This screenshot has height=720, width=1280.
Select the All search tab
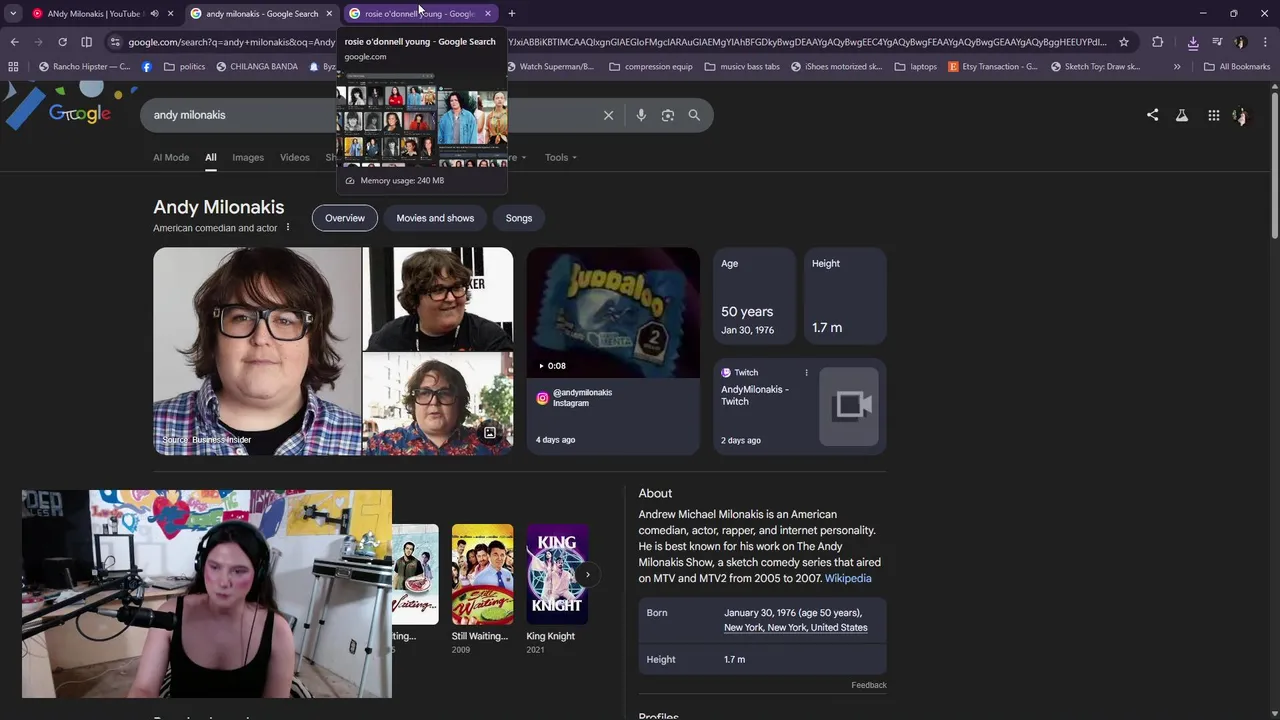coord(211,157)
